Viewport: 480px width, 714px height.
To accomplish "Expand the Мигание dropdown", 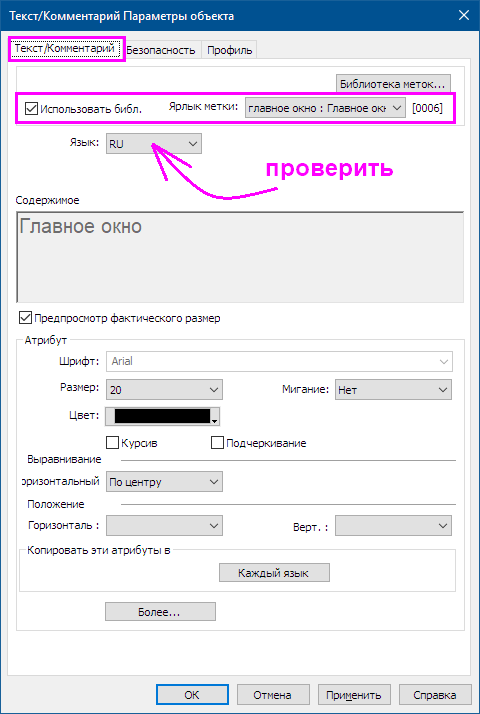I will pos(393,390).
